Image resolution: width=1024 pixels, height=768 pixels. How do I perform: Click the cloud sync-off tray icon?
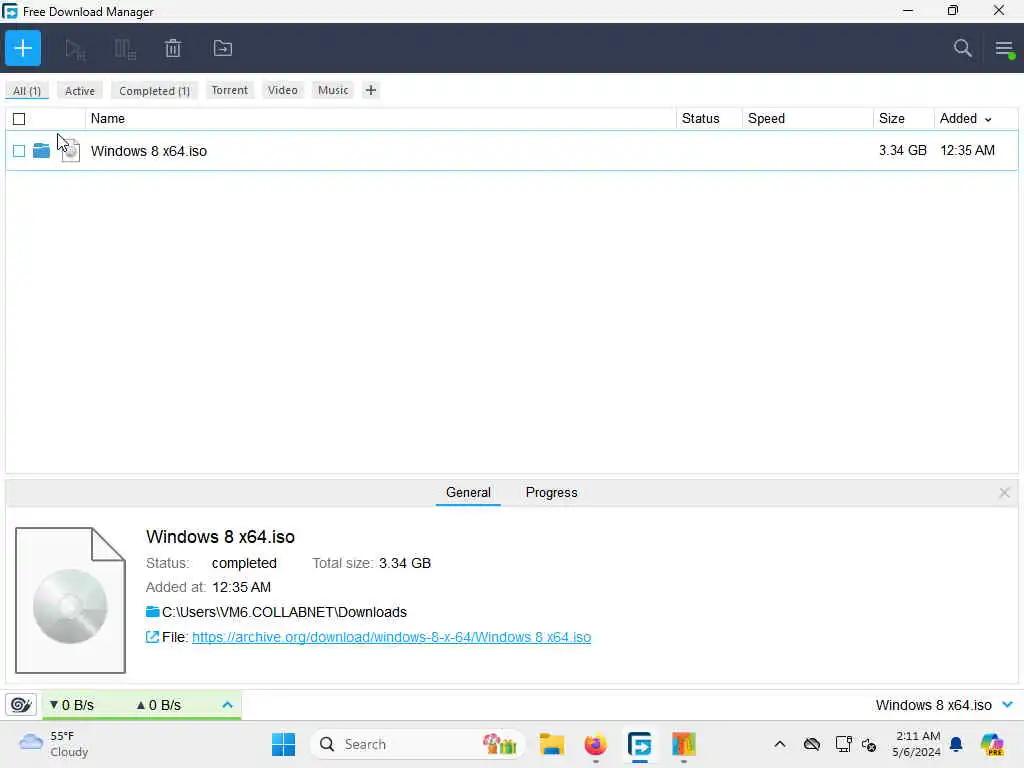tap(812, 744)
